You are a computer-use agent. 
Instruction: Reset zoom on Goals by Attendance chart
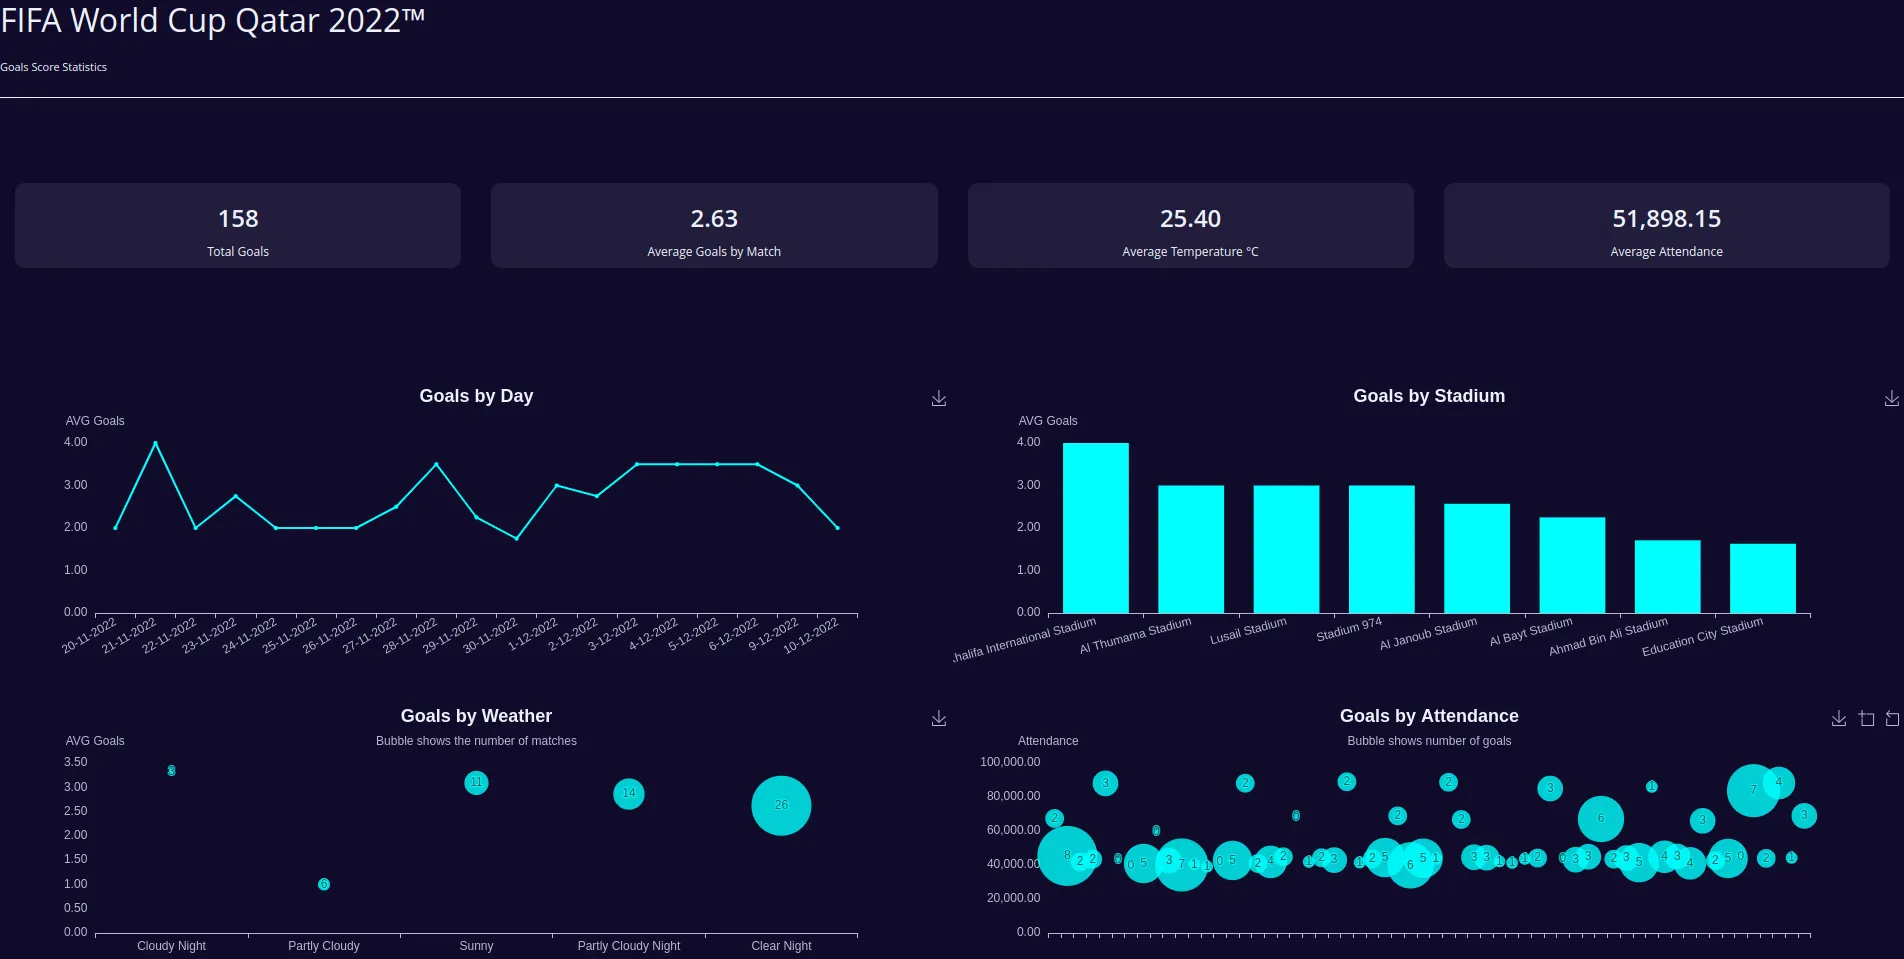click(x=1892, y=719)
